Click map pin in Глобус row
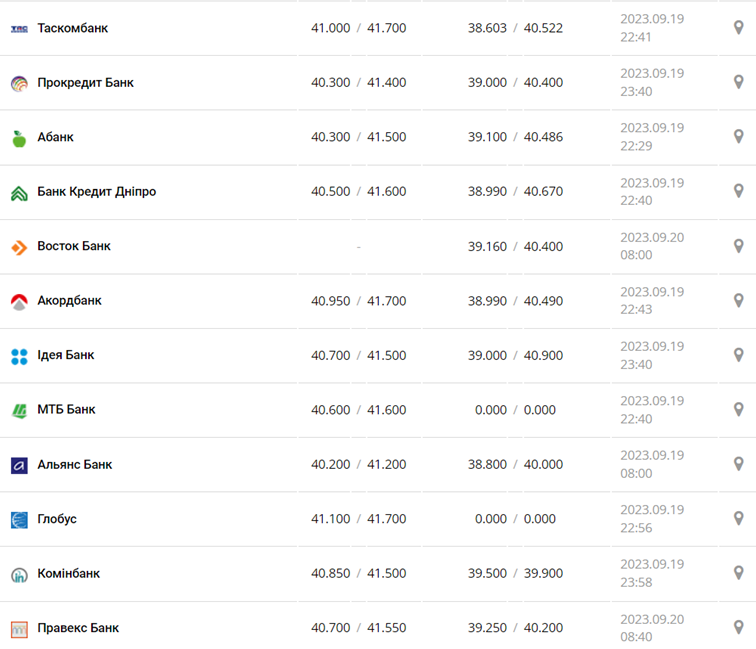Viewport: 756px width, 649px height. click(x=739, y=519)
